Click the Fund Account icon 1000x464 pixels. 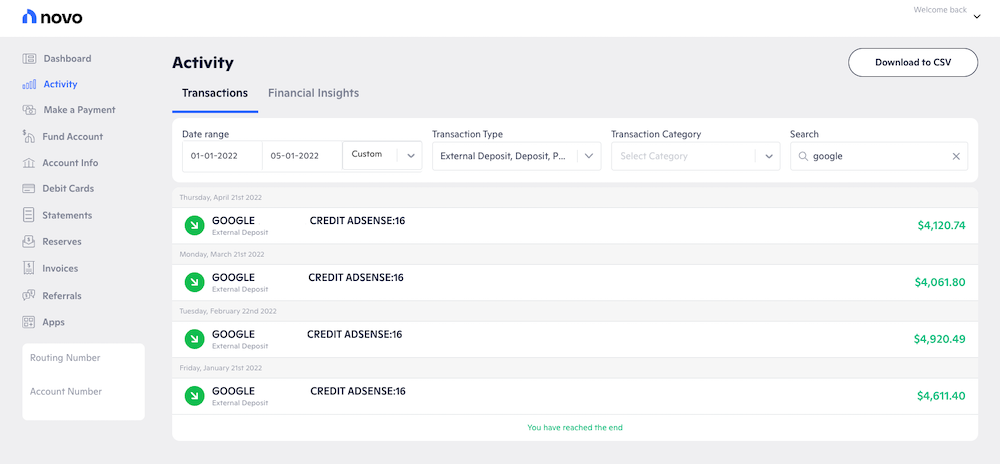point(29,136)
